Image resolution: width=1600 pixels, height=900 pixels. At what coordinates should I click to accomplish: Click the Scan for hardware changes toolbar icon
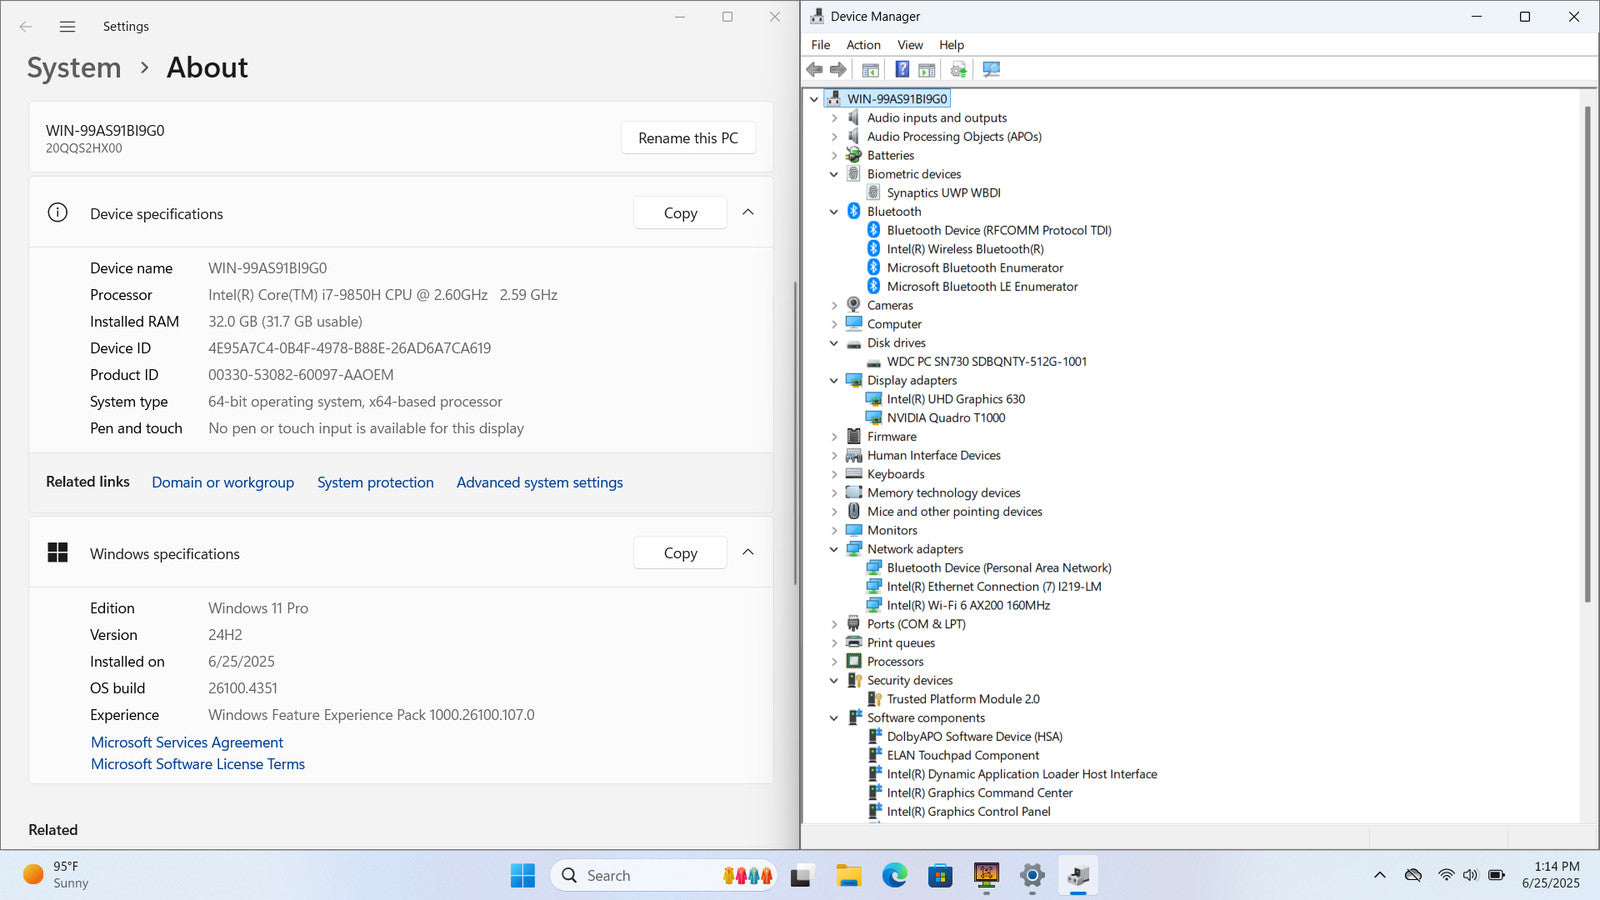coord(991,69)
